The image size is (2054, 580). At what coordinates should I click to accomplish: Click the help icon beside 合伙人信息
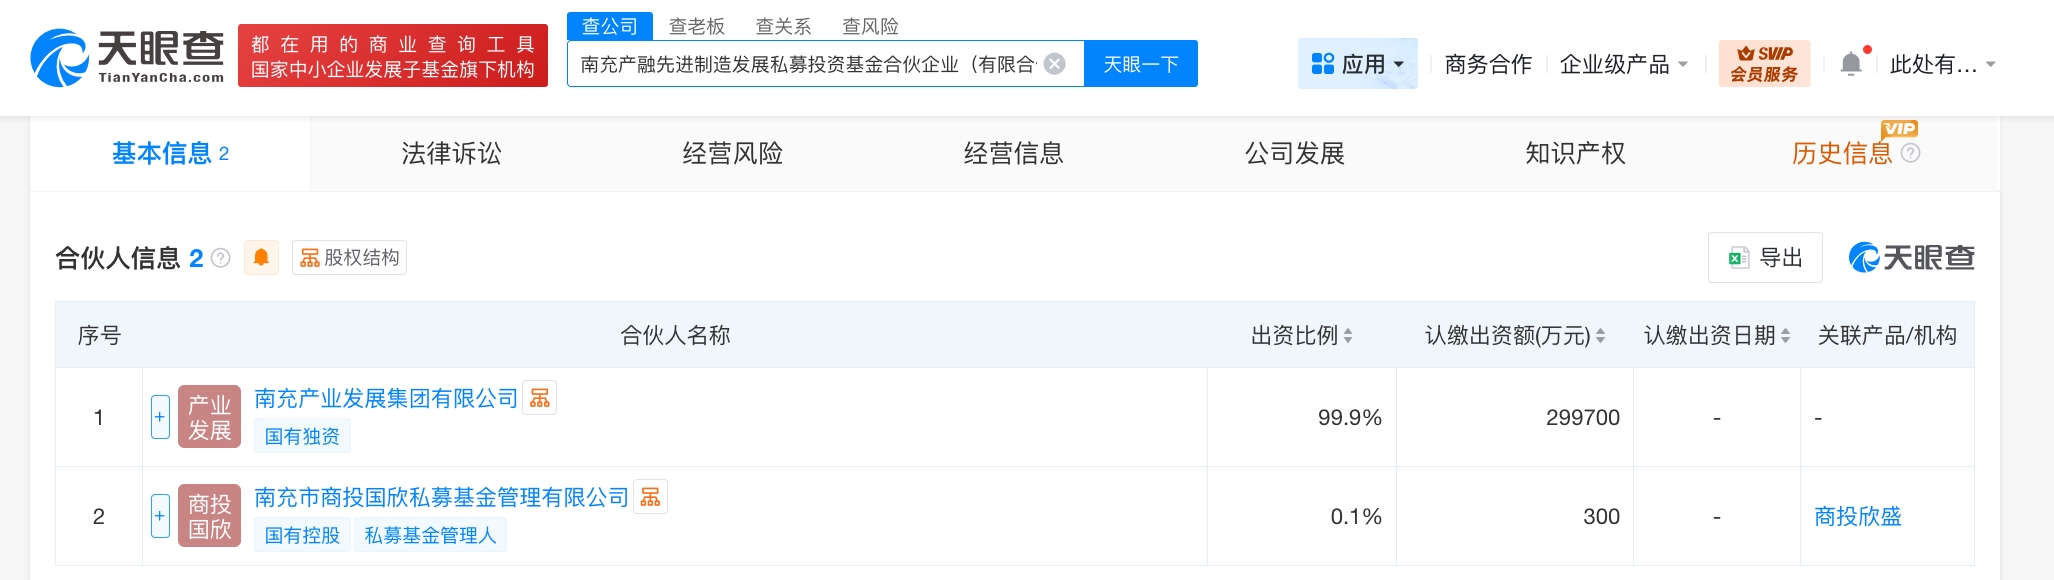tap(221, 258)
